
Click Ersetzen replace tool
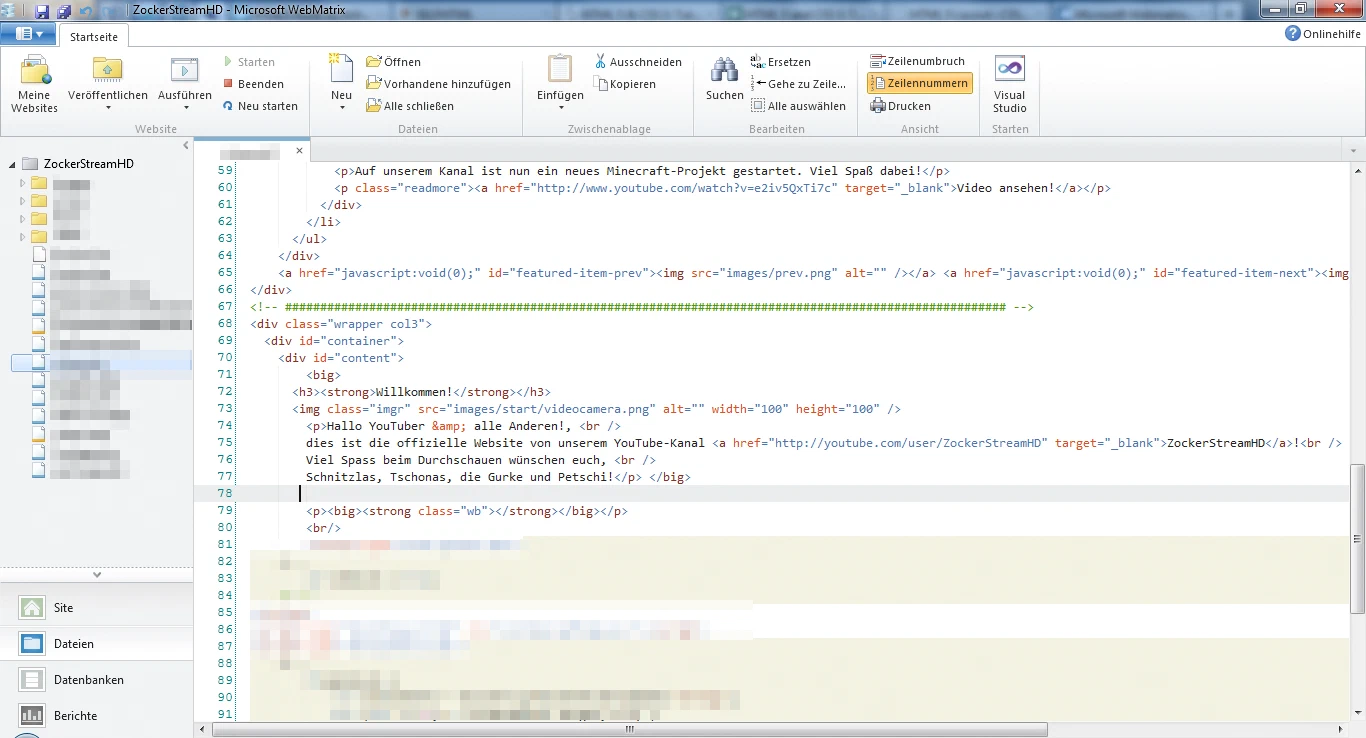pos(781,62)
